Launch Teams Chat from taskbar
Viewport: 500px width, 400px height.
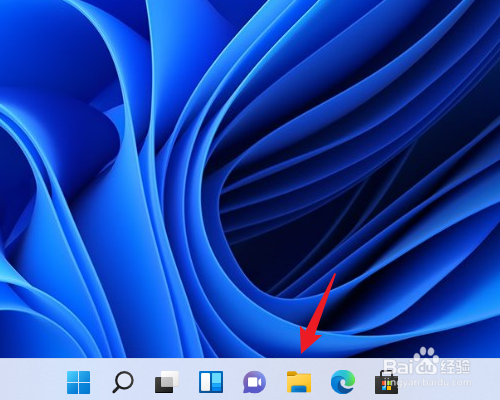click(255, 382)
